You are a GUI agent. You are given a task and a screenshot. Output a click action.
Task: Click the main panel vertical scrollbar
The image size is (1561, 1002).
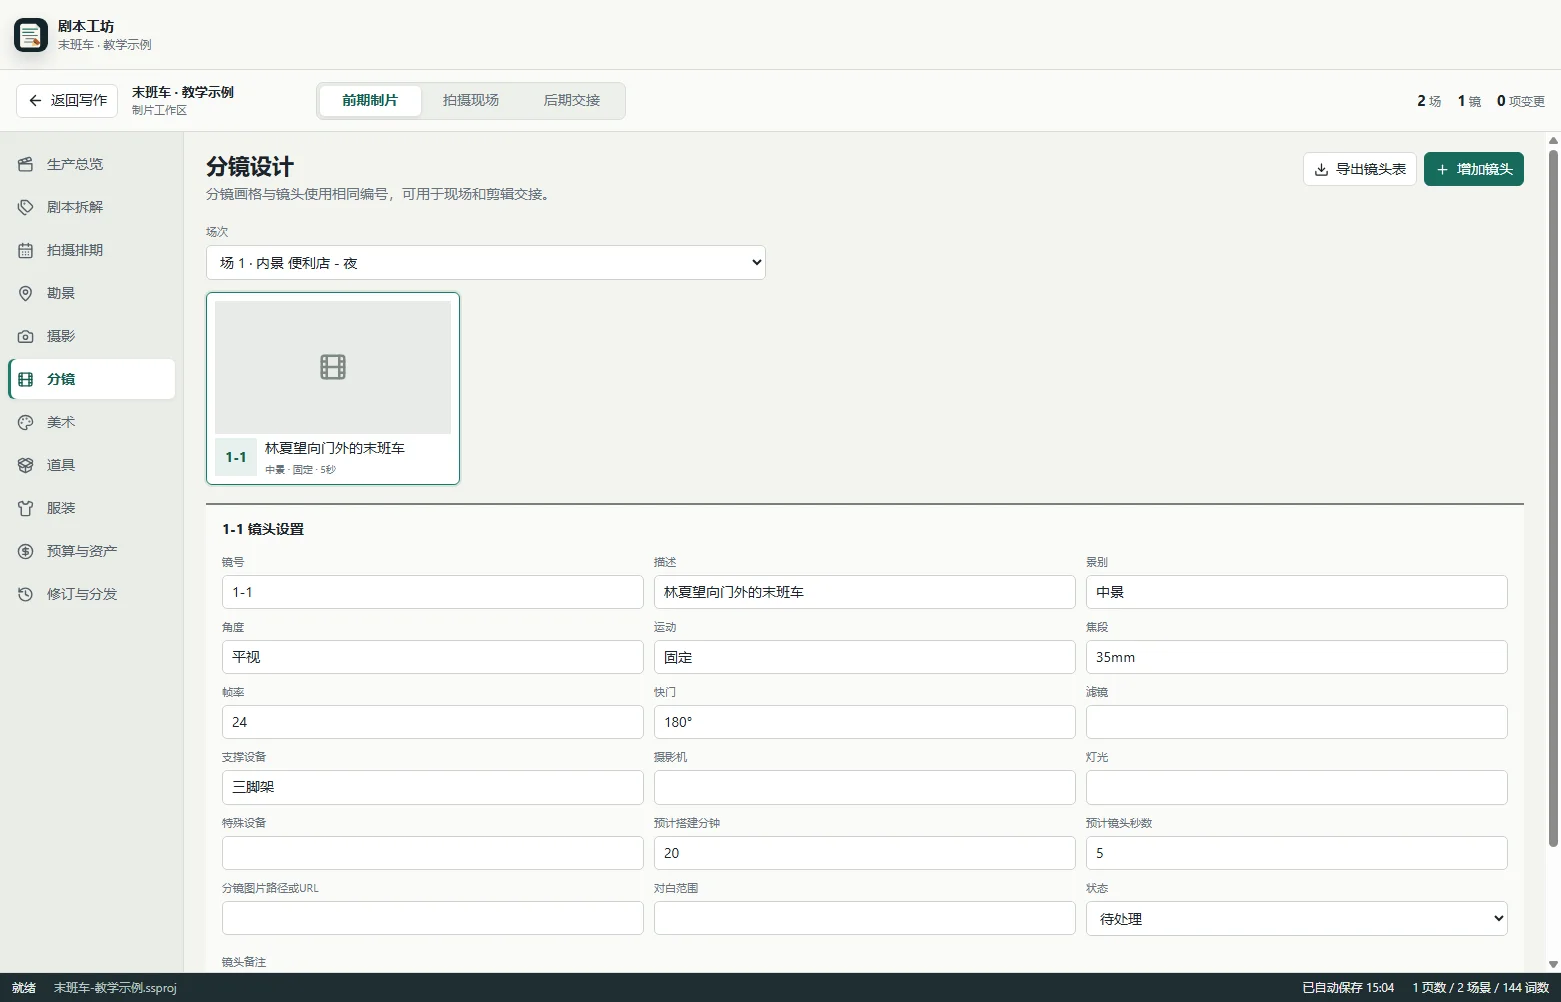pyautogui.click(x=1553, y=500)
